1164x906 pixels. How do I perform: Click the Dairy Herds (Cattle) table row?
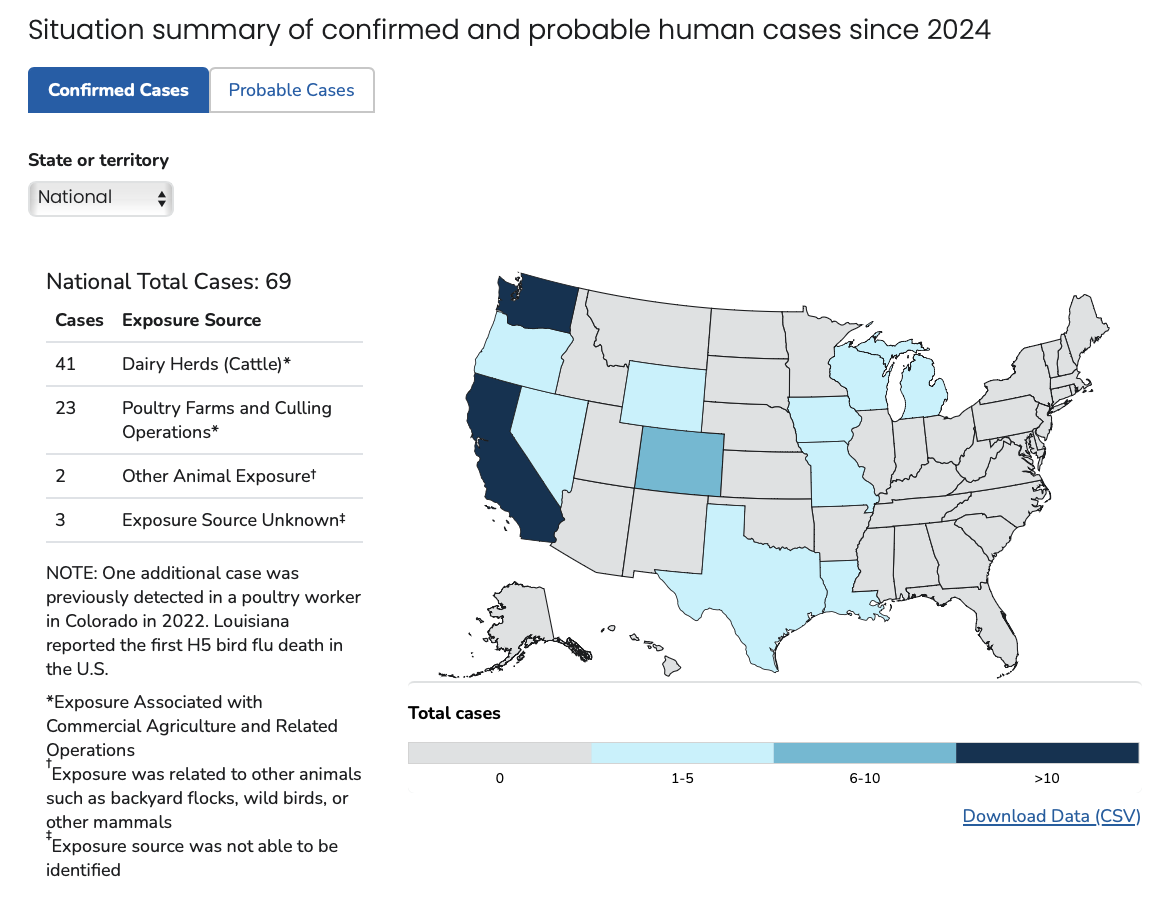(204, 364)
